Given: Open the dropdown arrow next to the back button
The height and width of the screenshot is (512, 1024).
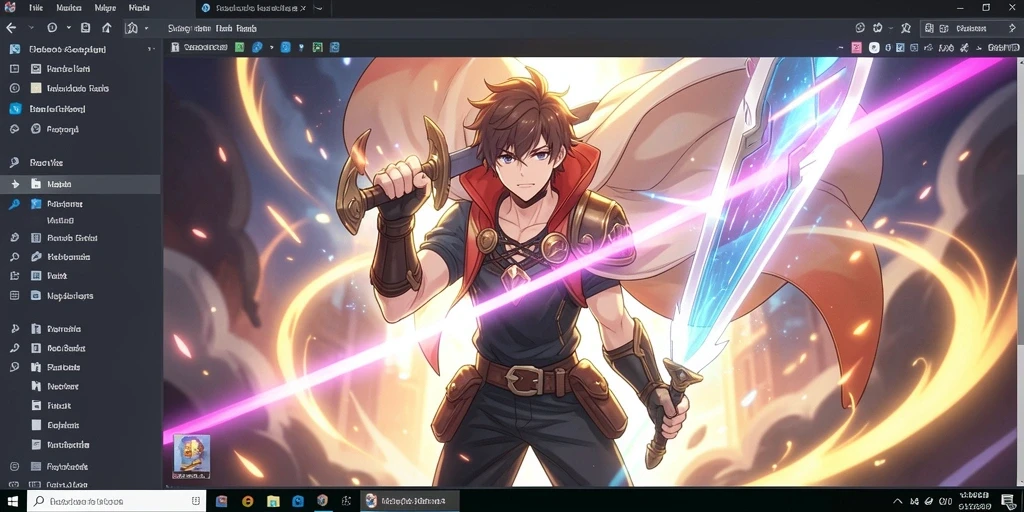Looking at the screenshot, I should point(31,28).
